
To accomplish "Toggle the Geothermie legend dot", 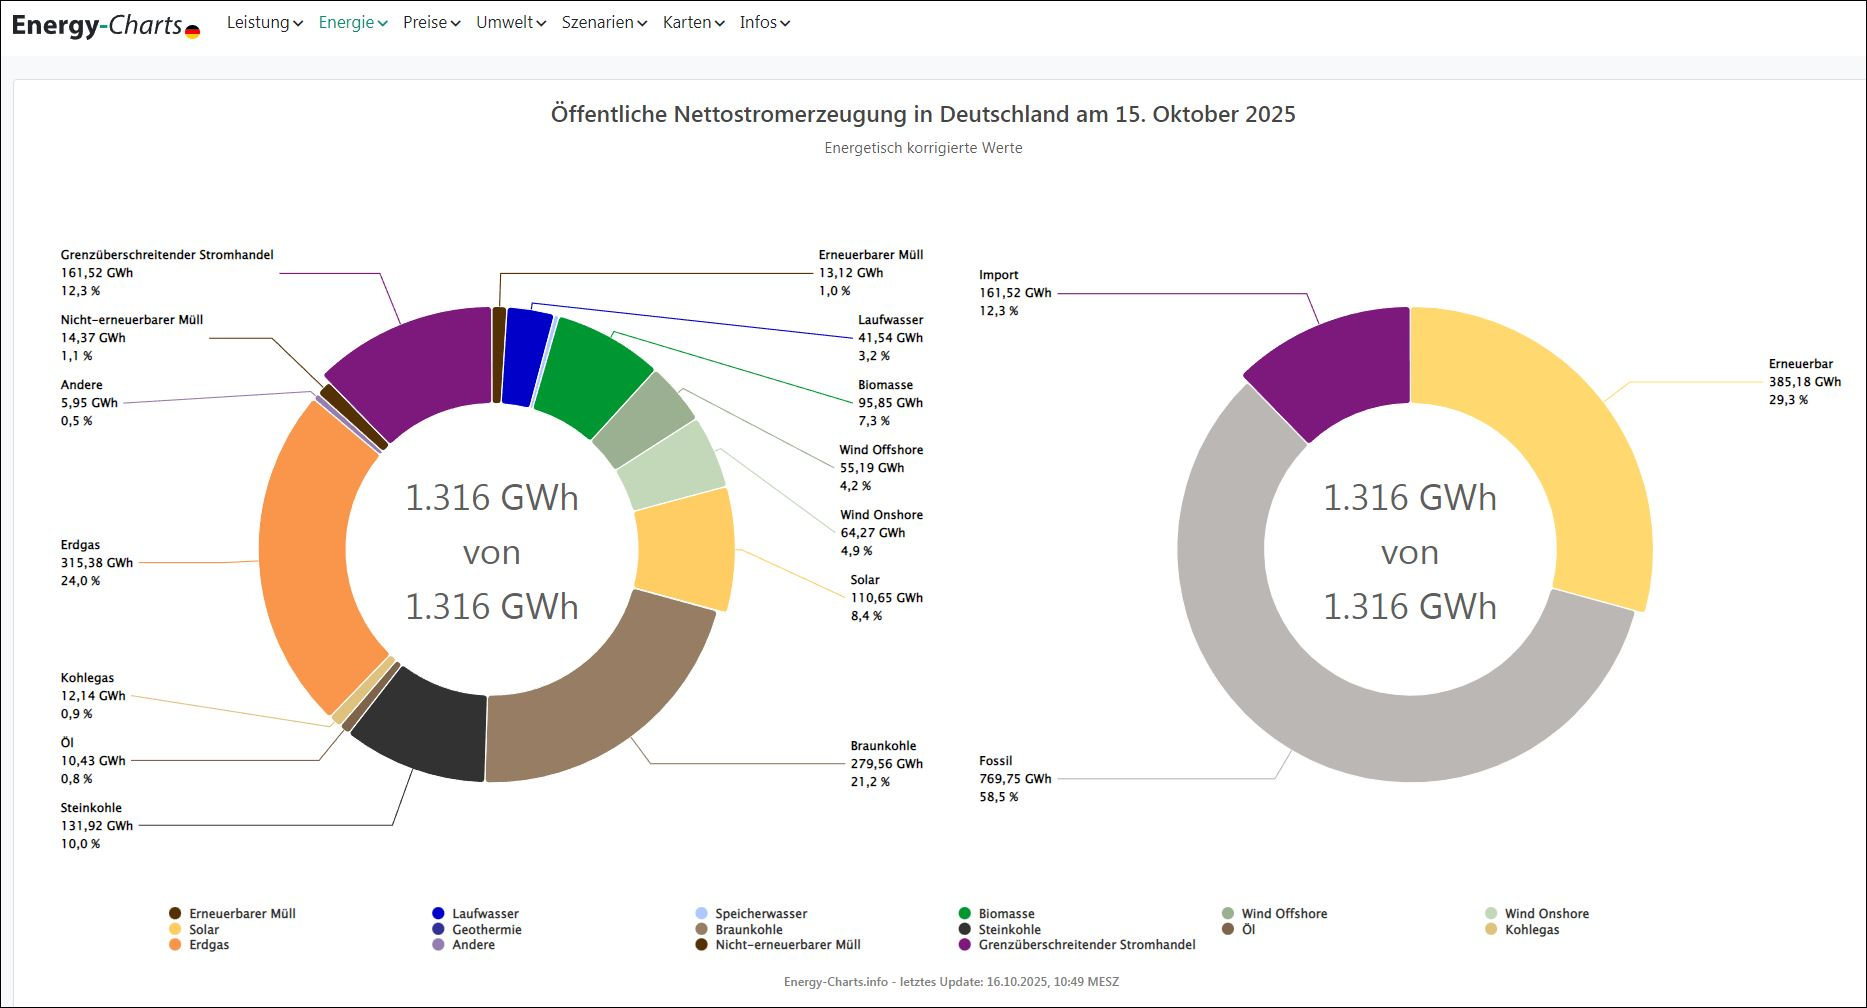I will 438,929.
